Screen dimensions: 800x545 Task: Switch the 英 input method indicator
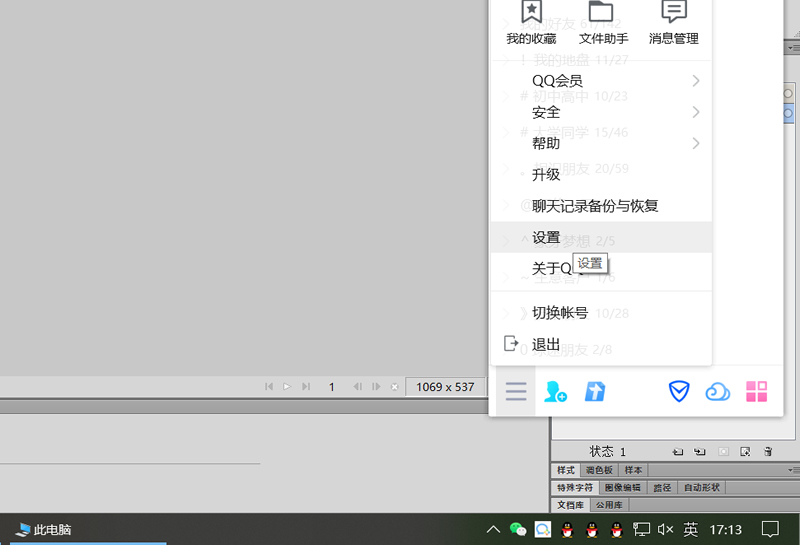[x=690, y=530]
